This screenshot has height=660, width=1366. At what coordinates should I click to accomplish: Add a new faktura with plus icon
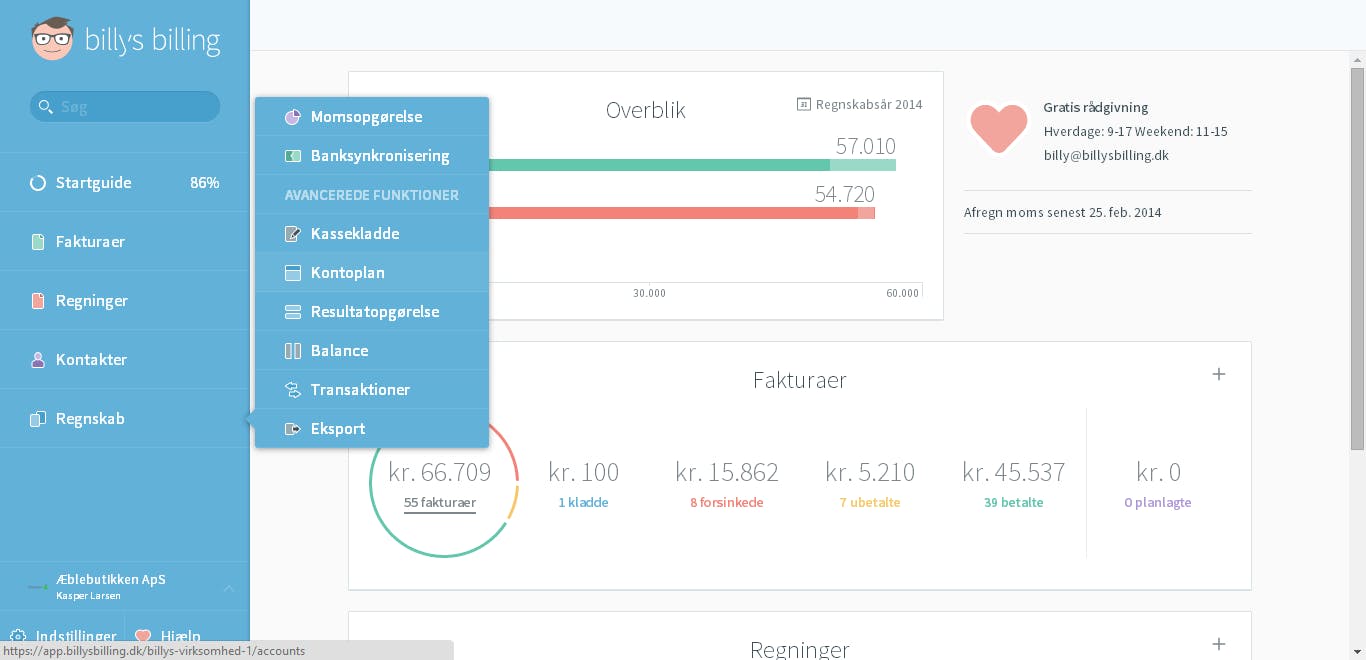[1218, 374]
